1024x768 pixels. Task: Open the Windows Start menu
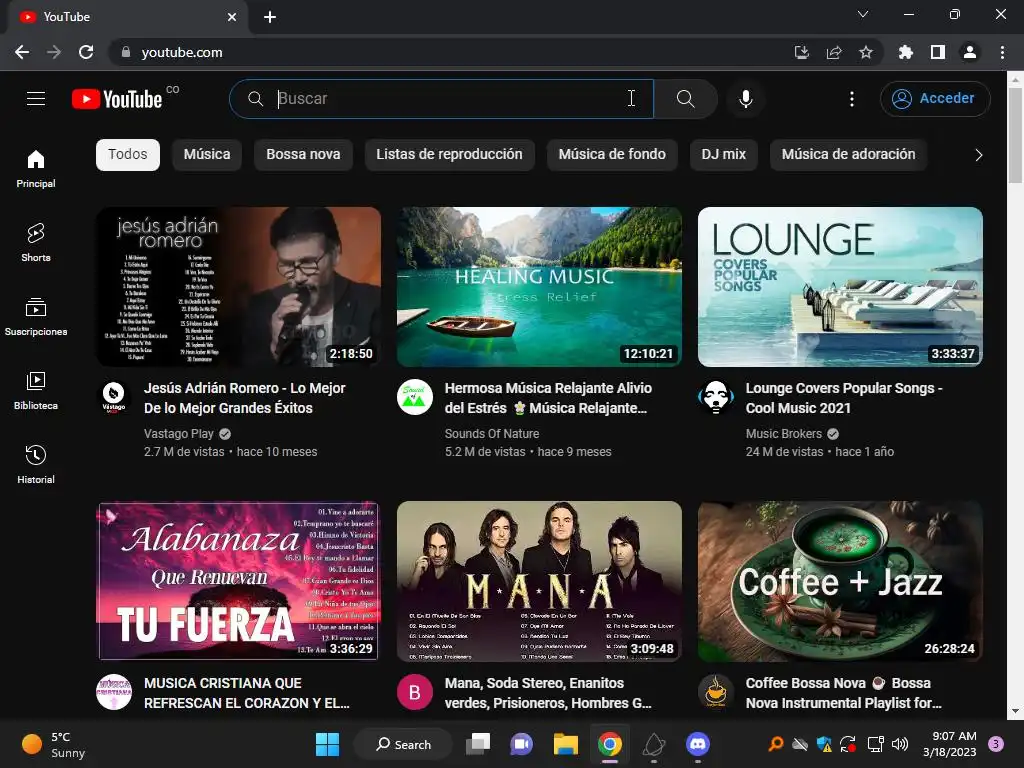(x=327, y=744)
